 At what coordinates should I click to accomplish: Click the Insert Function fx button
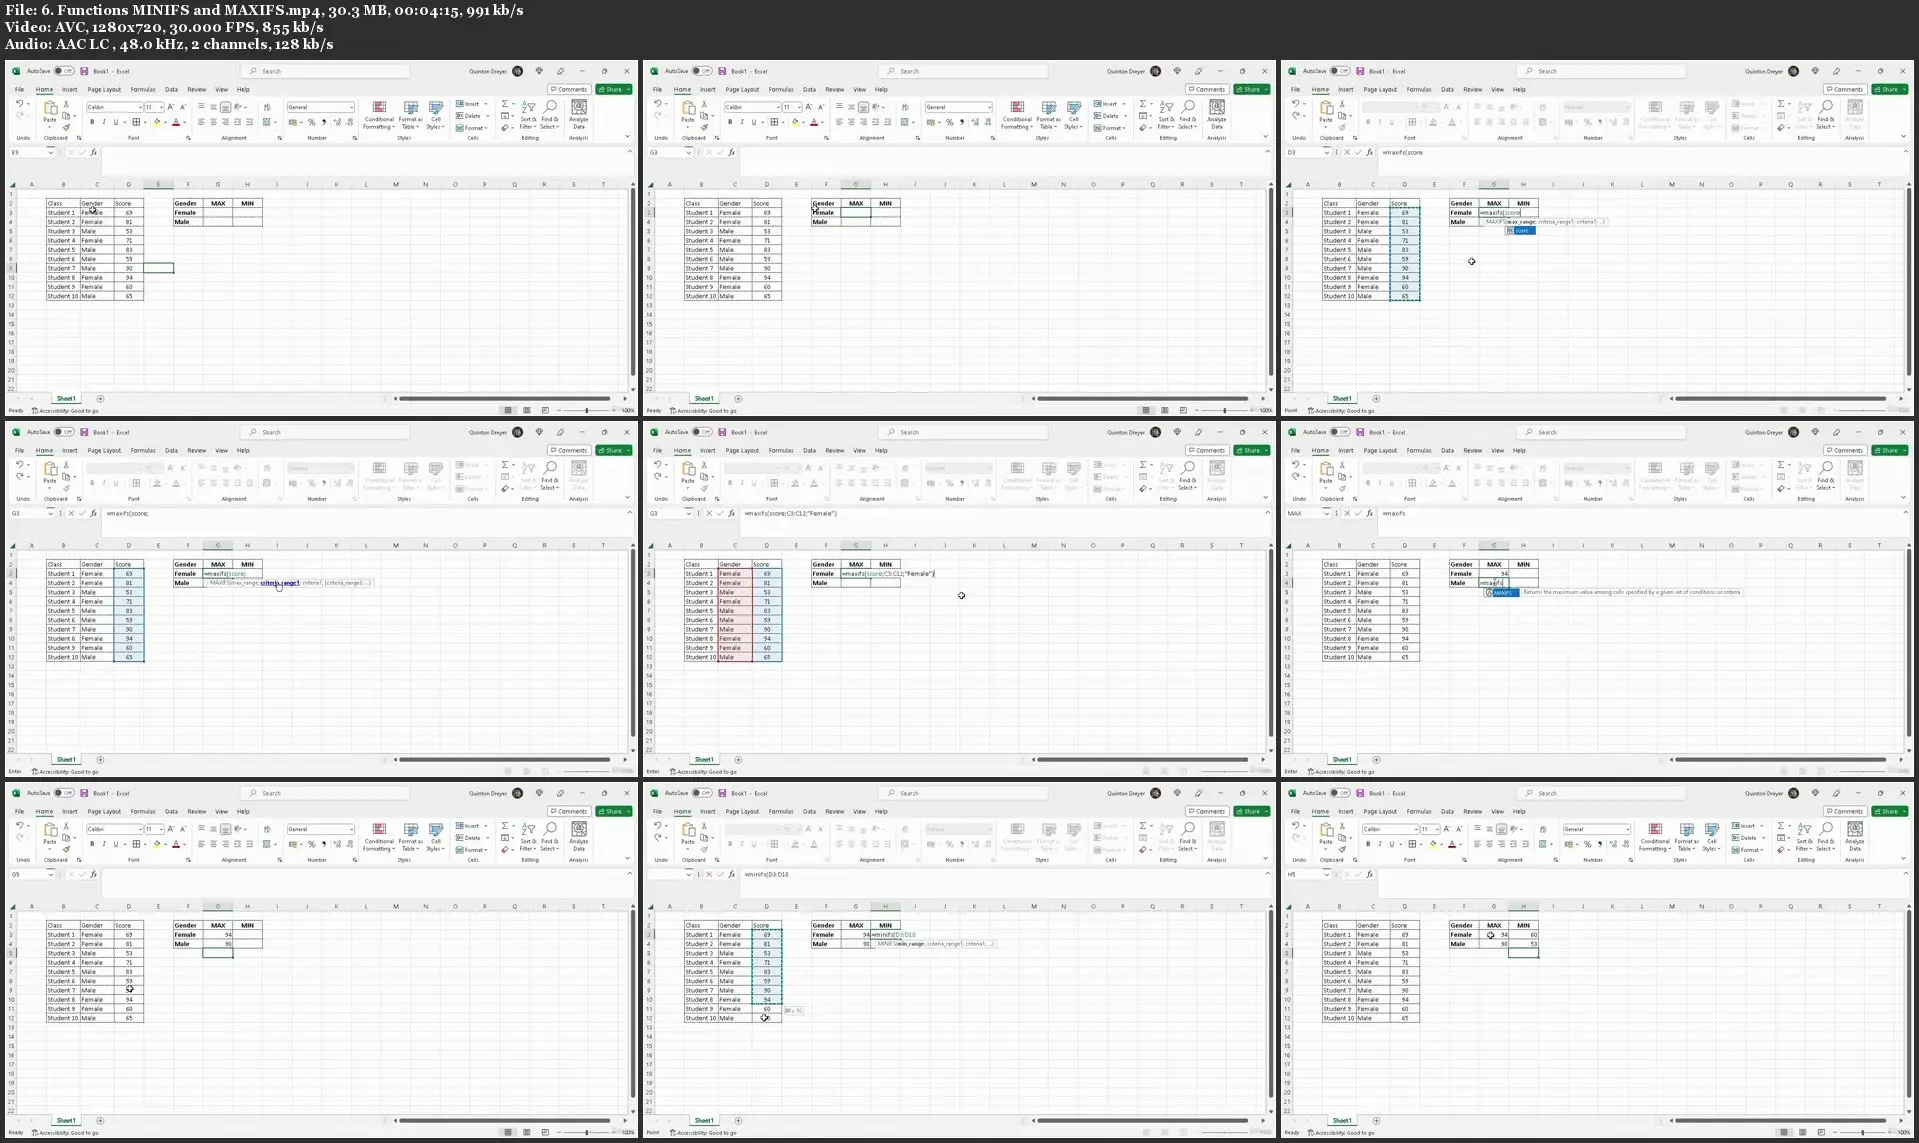click(x=92, y=152)
